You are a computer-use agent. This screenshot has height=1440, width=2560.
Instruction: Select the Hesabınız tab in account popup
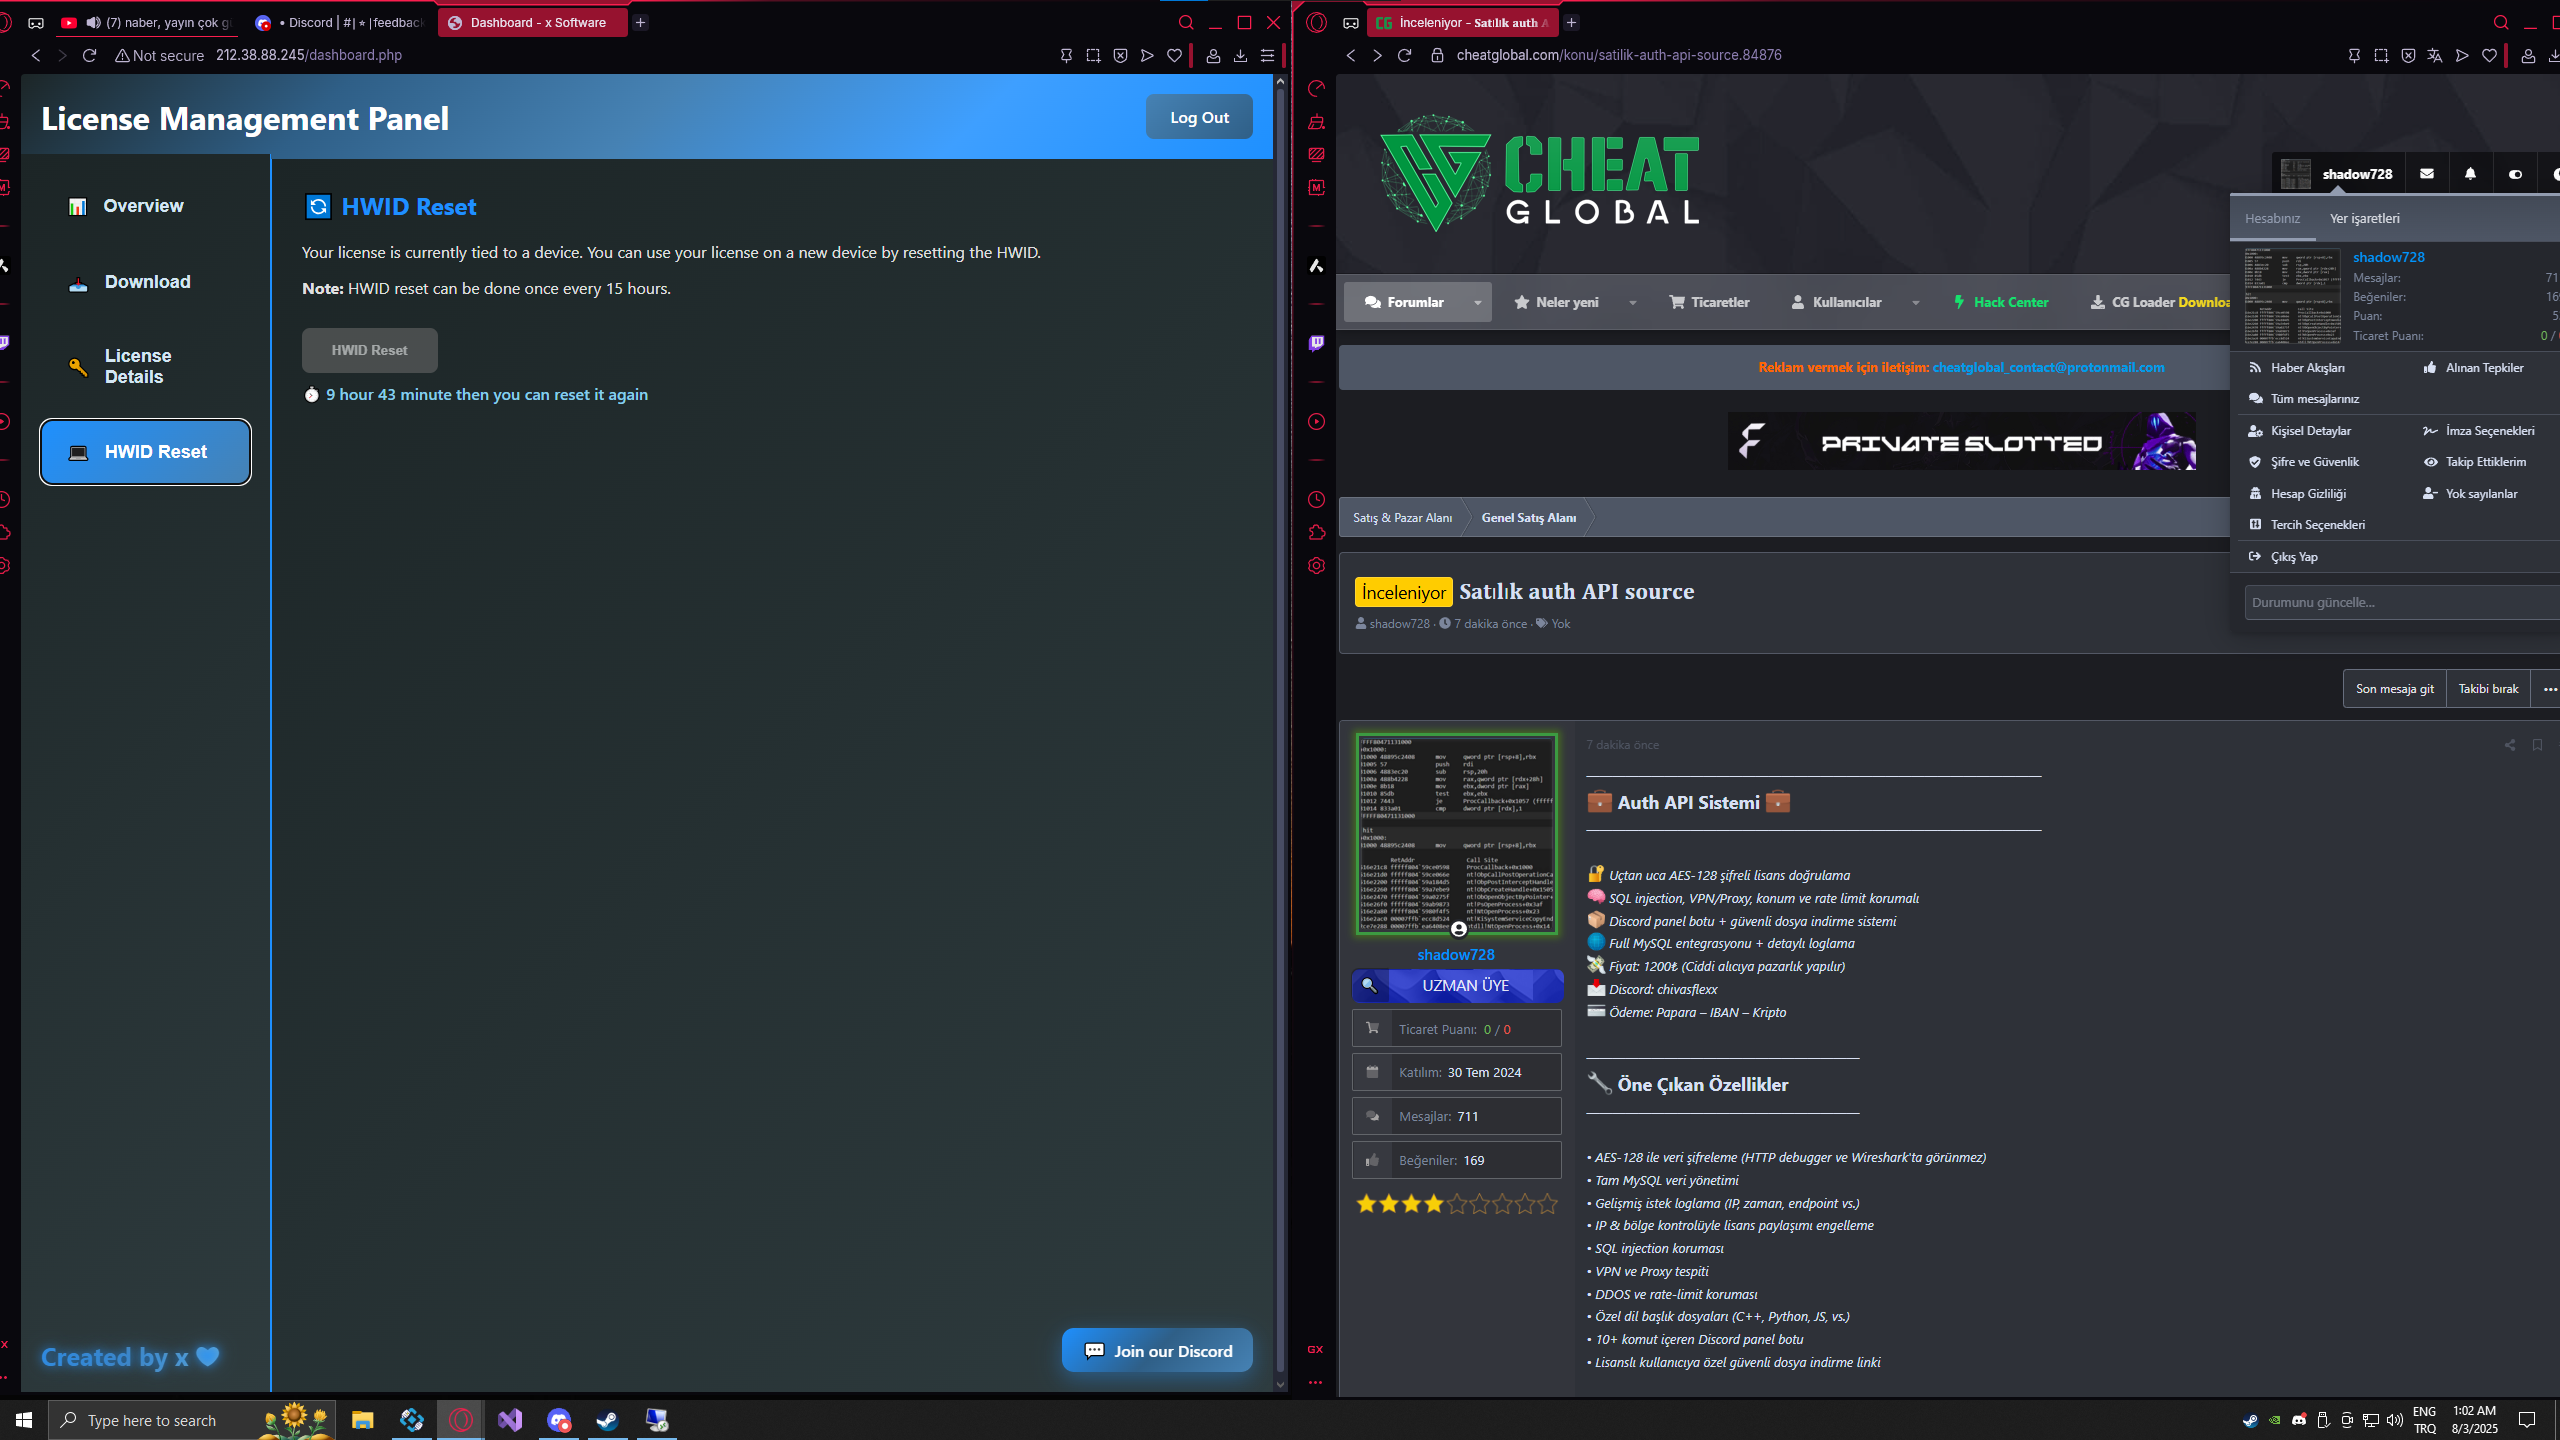pos(2272,218)
